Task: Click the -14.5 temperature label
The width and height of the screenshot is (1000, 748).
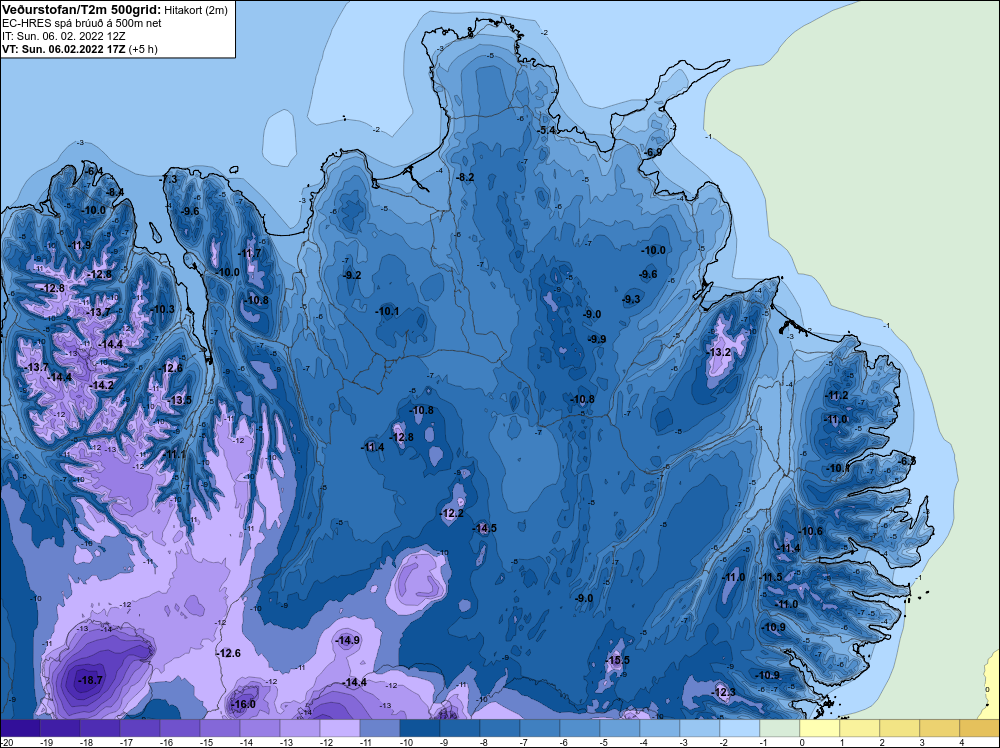Action: [x=484, y=528]
